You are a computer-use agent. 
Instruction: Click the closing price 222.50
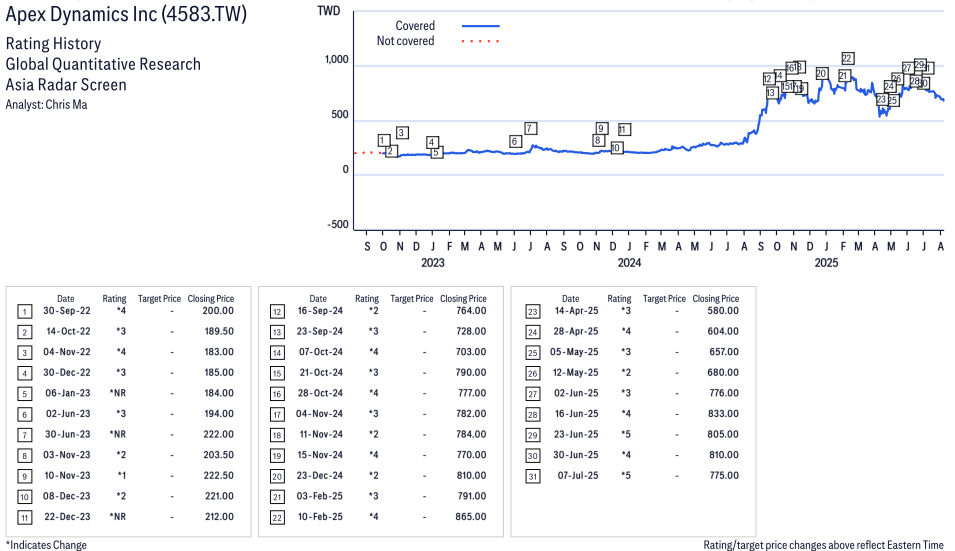point(219,476)
